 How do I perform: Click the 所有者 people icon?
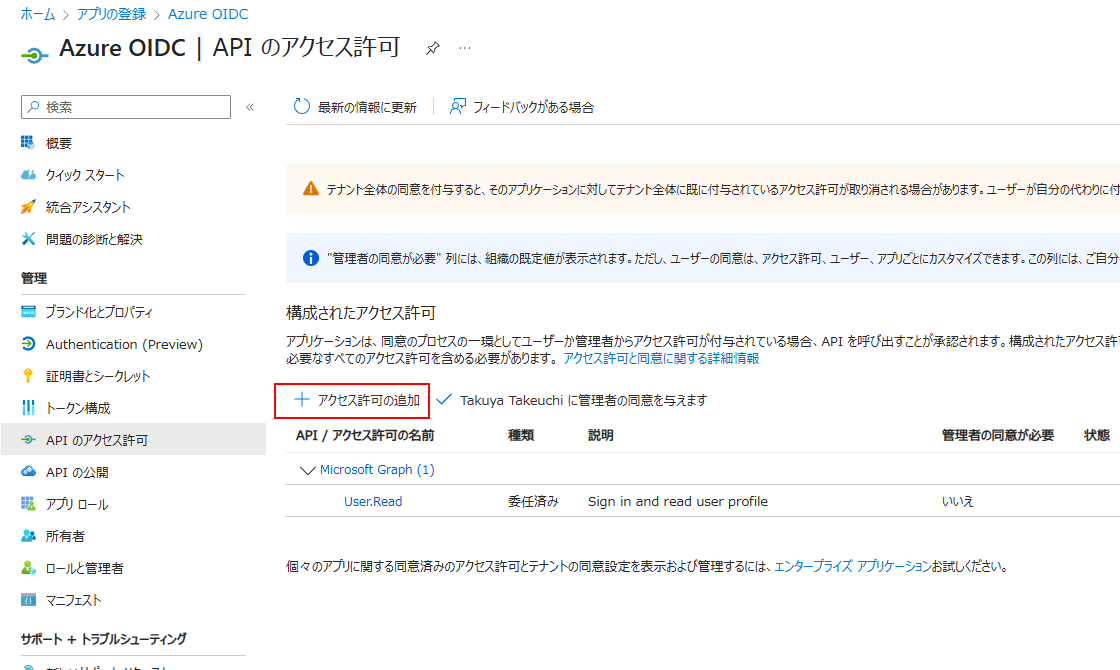28,536
